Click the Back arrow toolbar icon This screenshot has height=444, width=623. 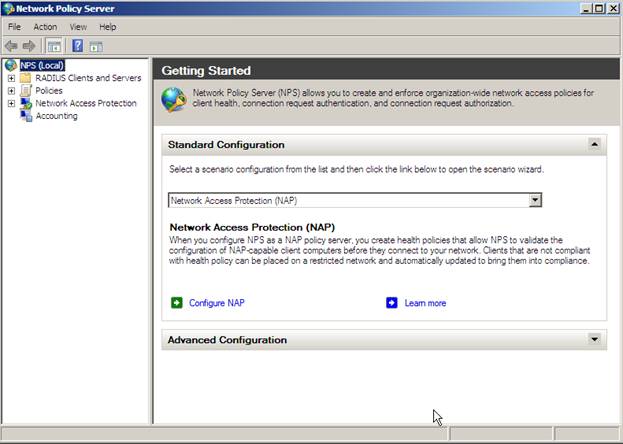click(11, 45)
